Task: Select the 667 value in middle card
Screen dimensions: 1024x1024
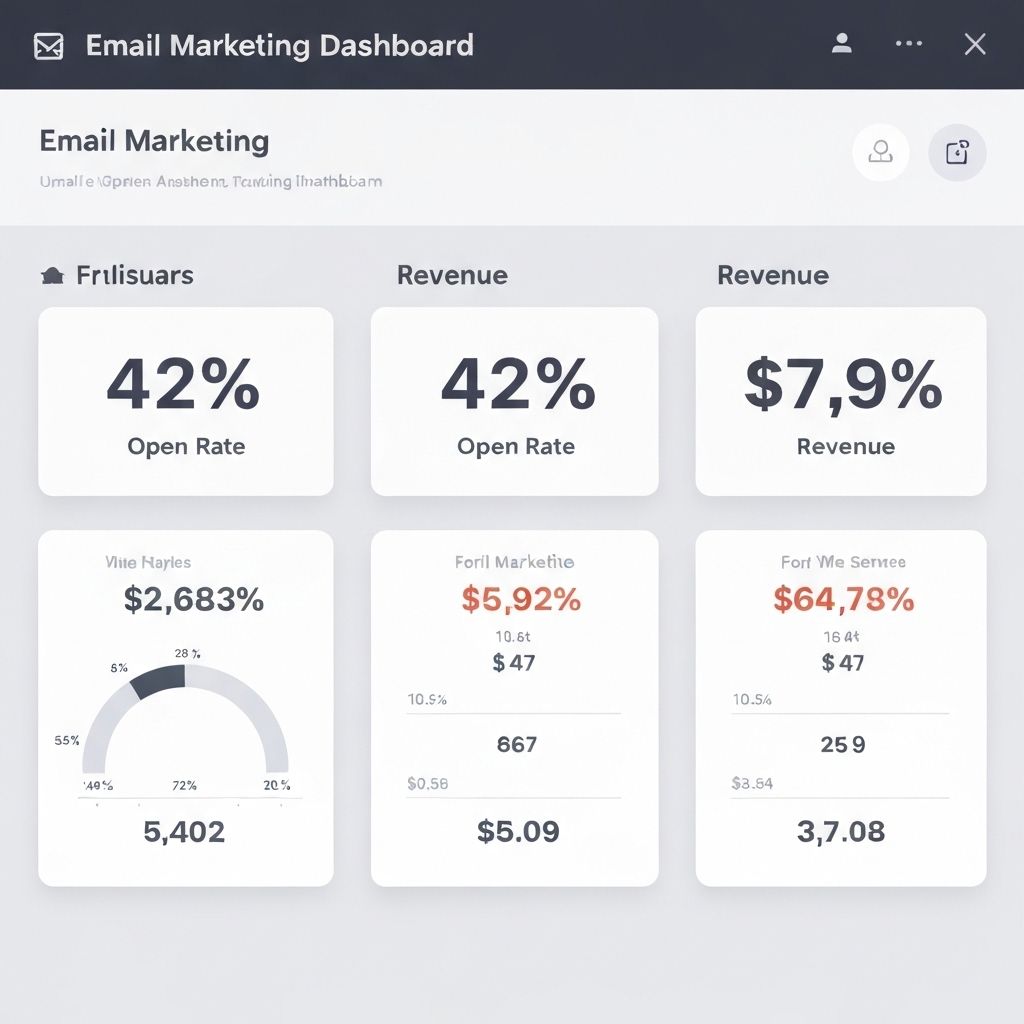Action: (517, 744)
